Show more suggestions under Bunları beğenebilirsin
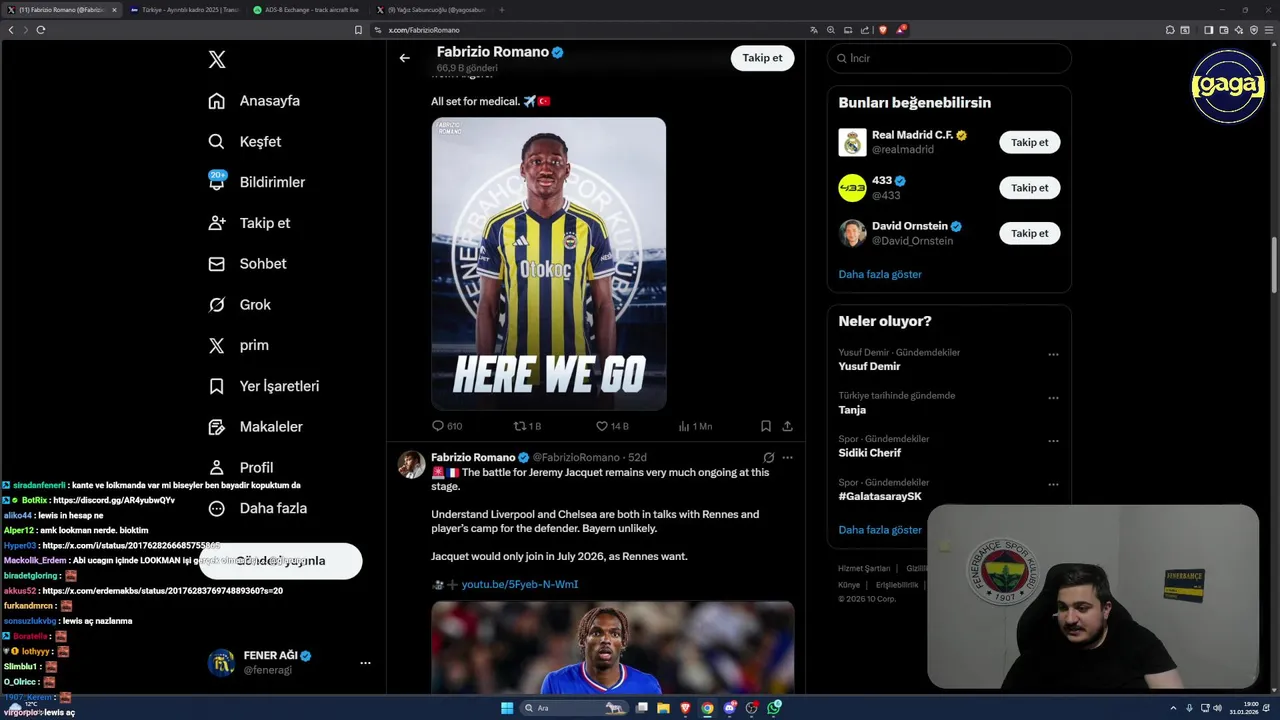Image resolution: width=1280 pixels, height=720 pixels. click(880, 274)
